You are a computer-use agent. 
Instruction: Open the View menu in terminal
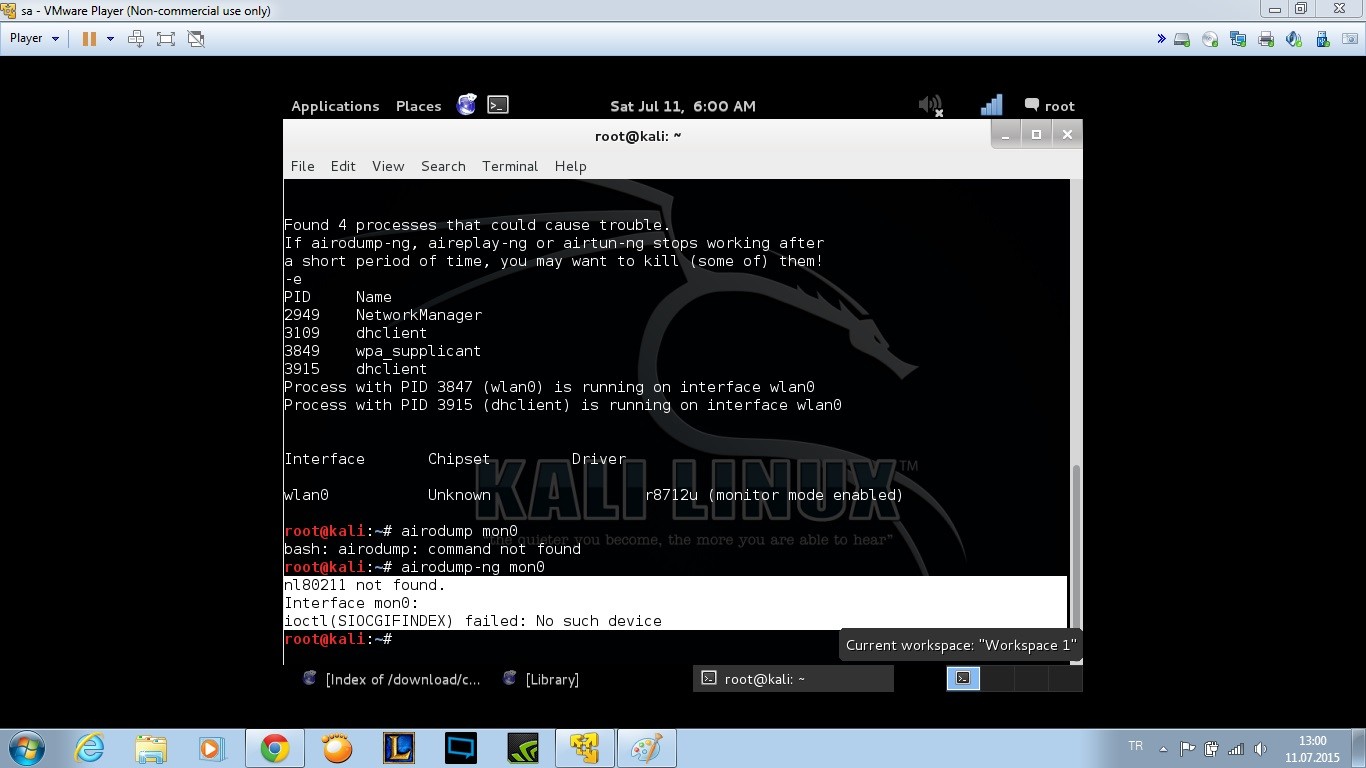coord(388,166)
